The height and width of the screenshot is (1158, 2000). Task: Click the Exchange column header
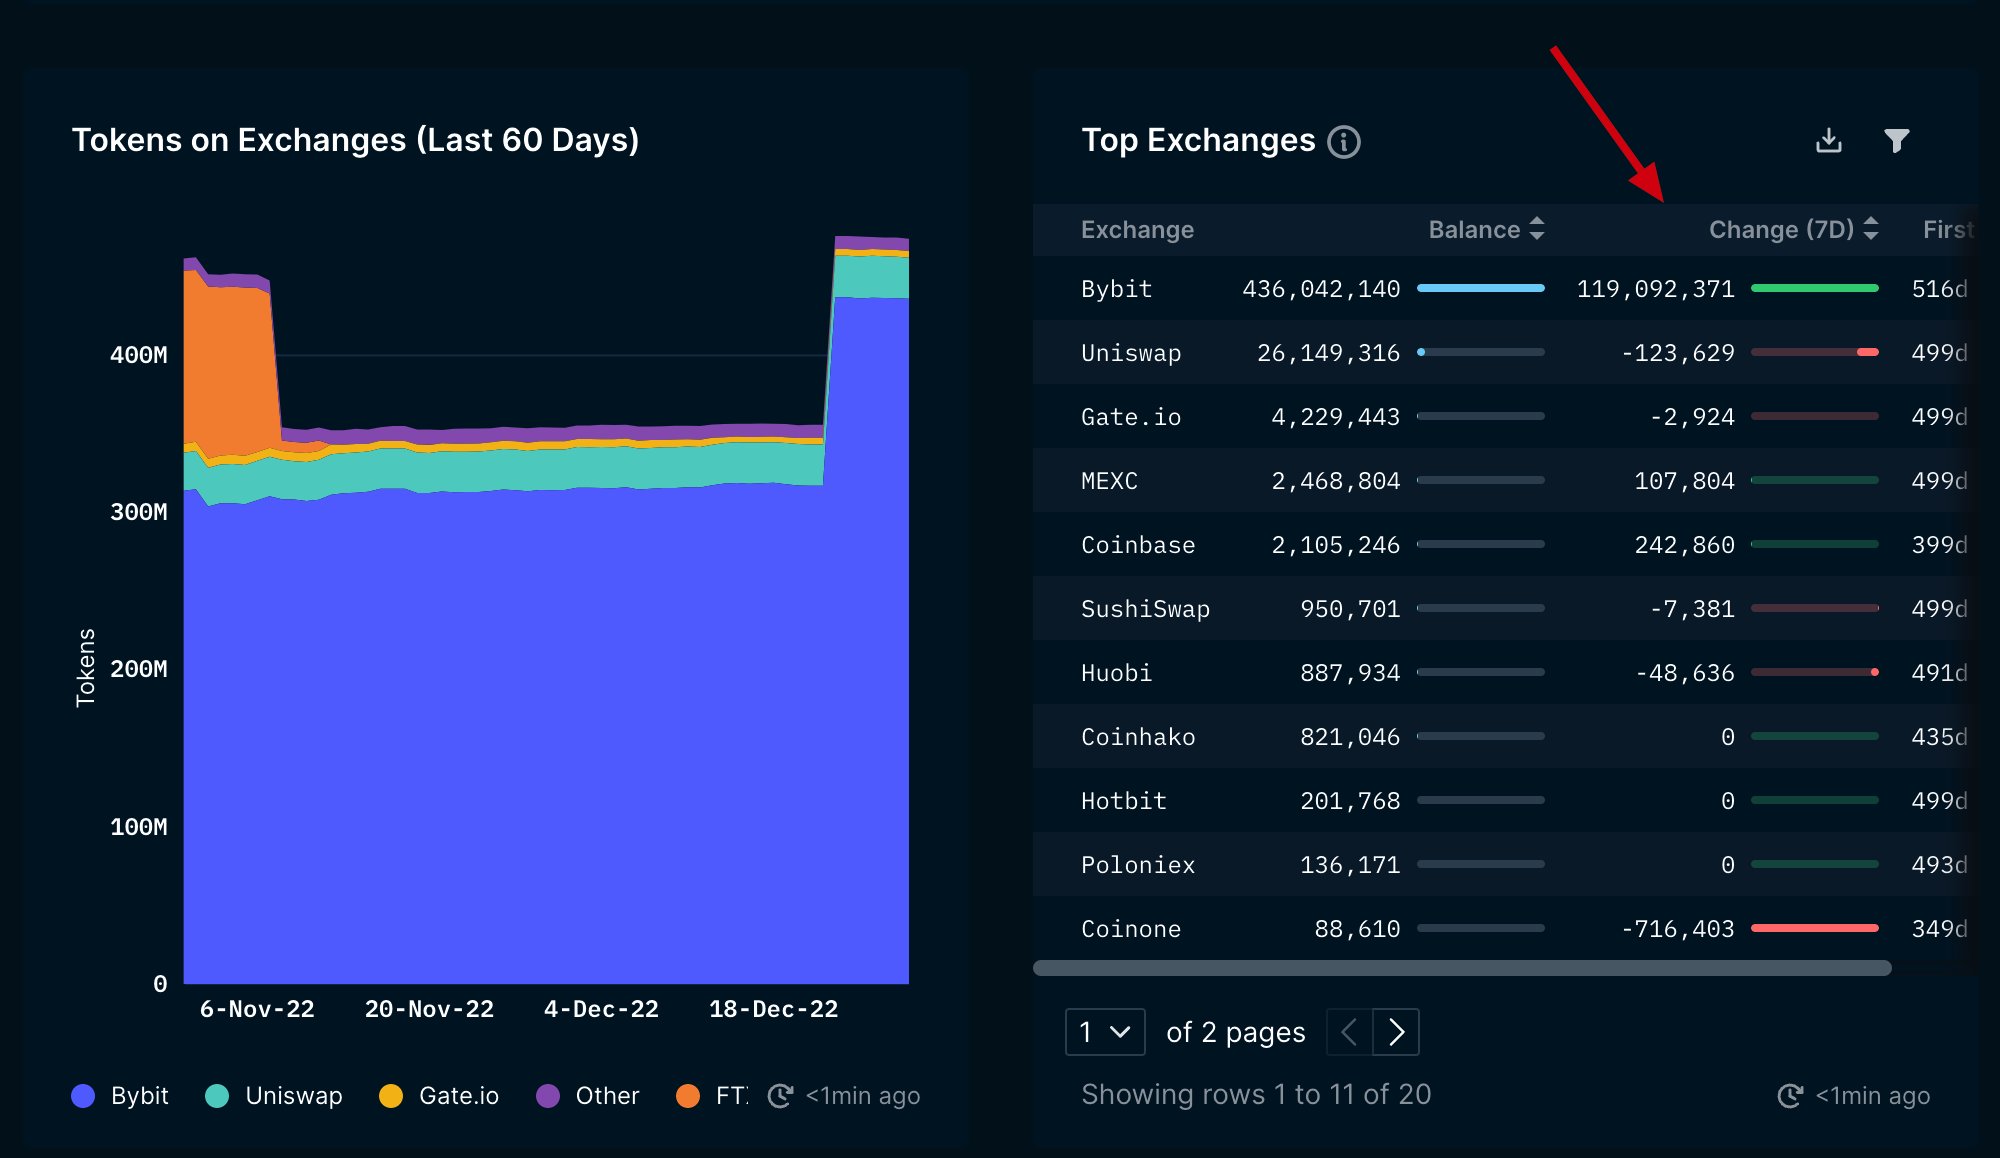coord(1137,229)
